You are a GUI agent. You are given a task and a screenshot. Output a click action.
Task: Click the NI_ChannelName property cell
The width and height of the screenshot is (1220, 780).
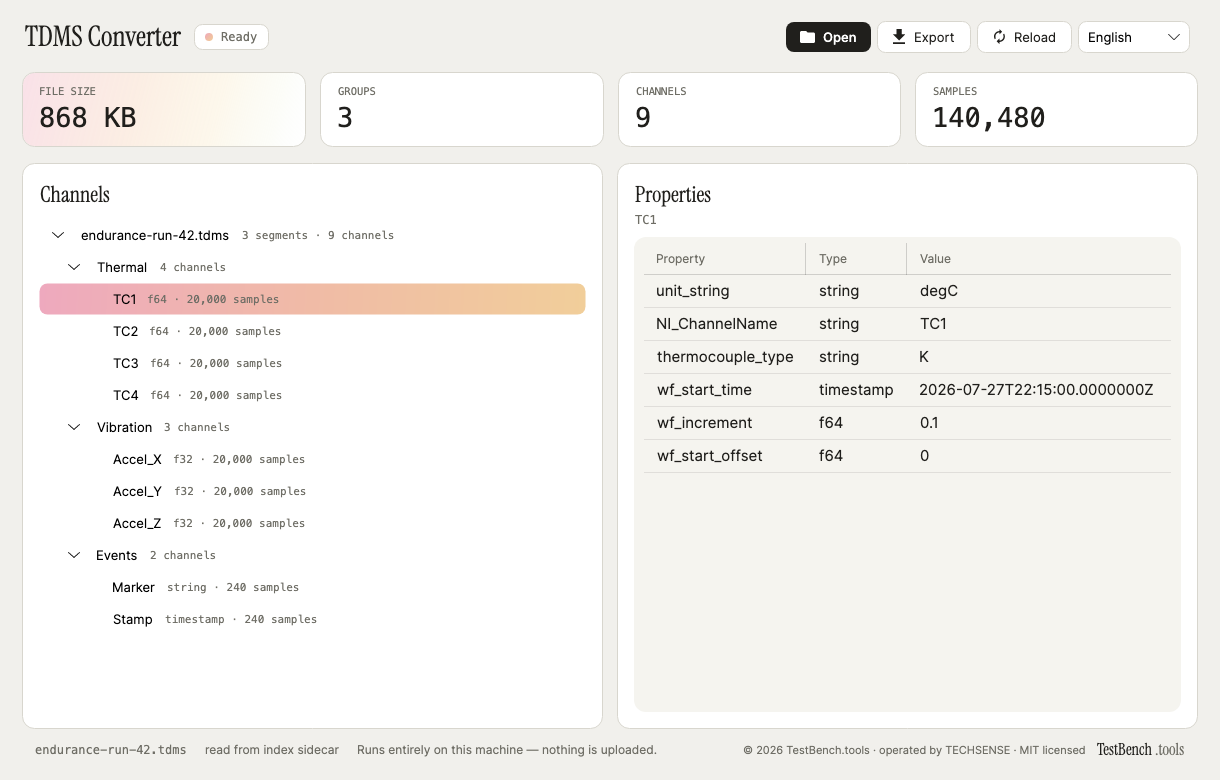[725, 324]
